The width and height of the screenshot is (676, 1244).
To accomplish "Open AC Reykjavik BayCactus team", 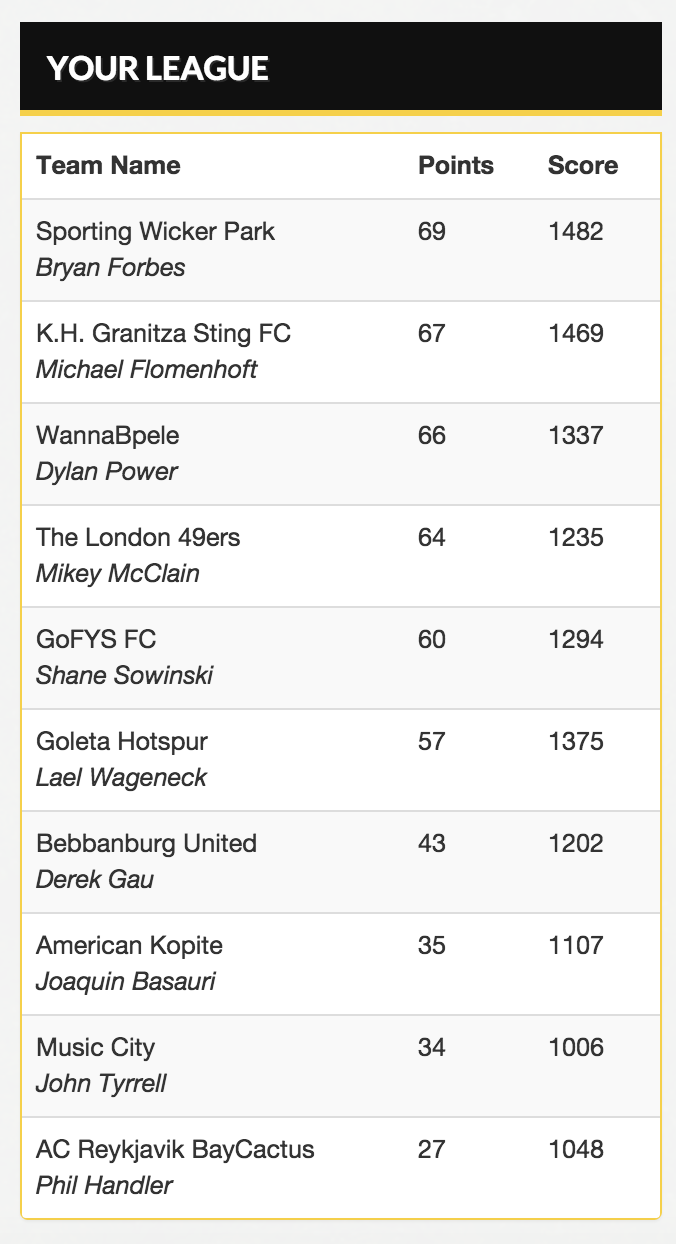I will (175, 1149).
